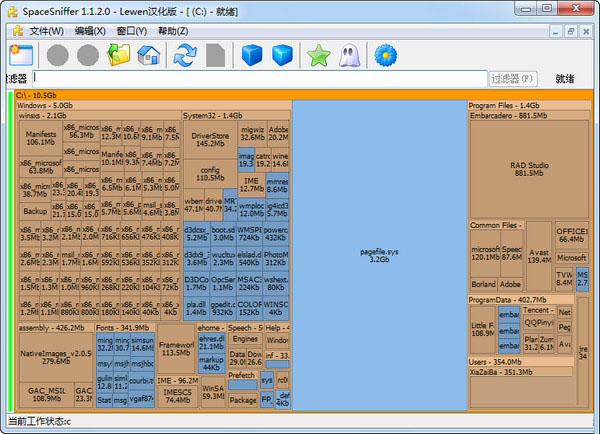600x434 pixels.
Task: Click the refresh arrows toolbar icon
Action: tap(184, 55)
